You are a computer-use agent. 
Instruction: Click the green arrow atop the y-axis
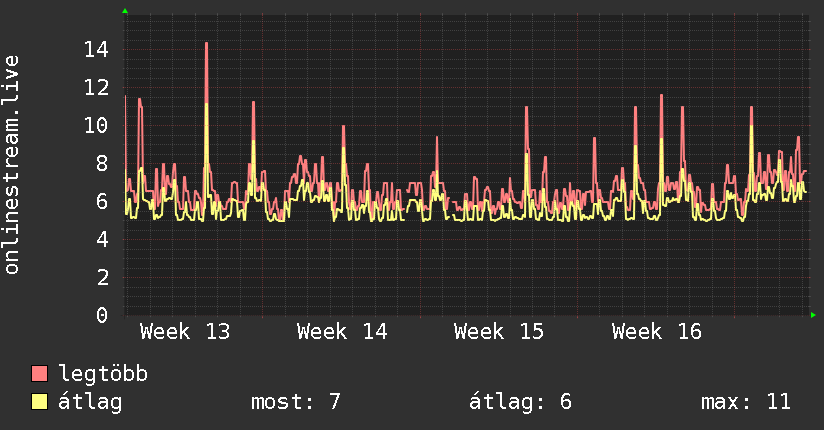coord(125,11)
